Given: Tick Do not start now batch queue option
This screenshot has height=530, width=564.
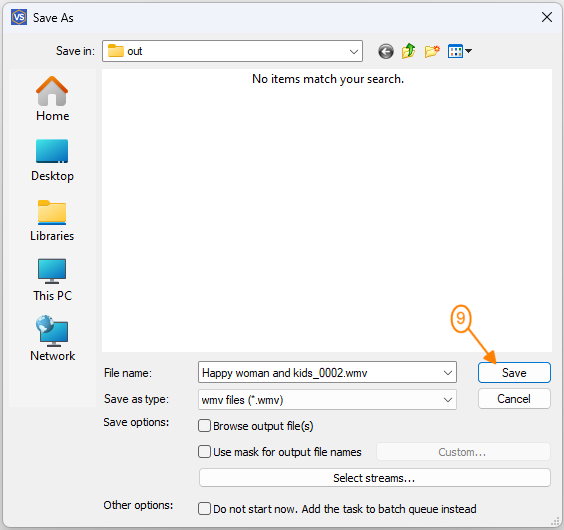Looking at the screenshot, I should [x=204, y=509].
